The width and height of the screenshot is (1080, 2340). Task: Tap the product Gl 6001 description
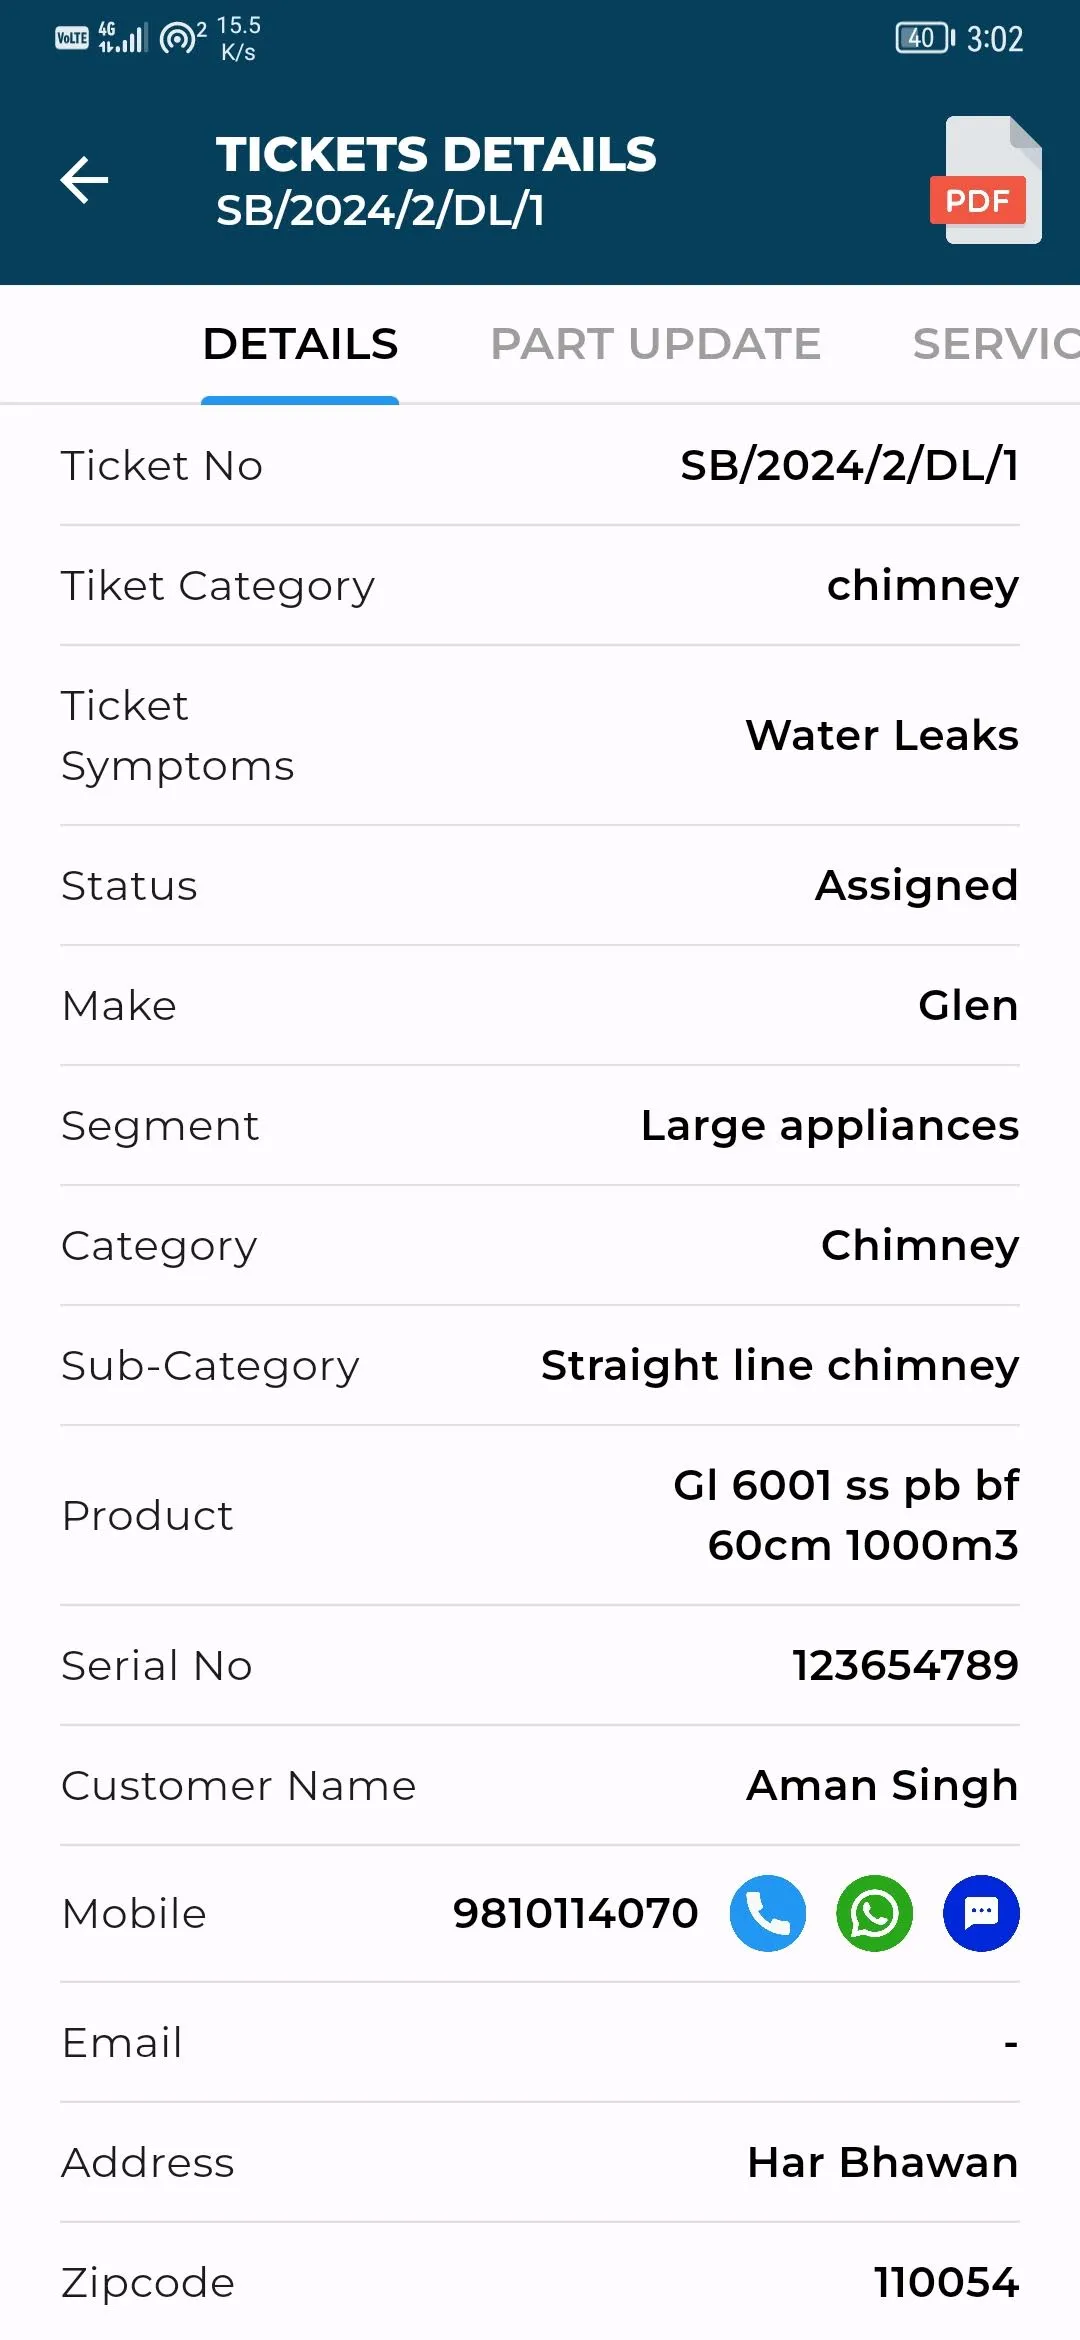(846, 1515)
